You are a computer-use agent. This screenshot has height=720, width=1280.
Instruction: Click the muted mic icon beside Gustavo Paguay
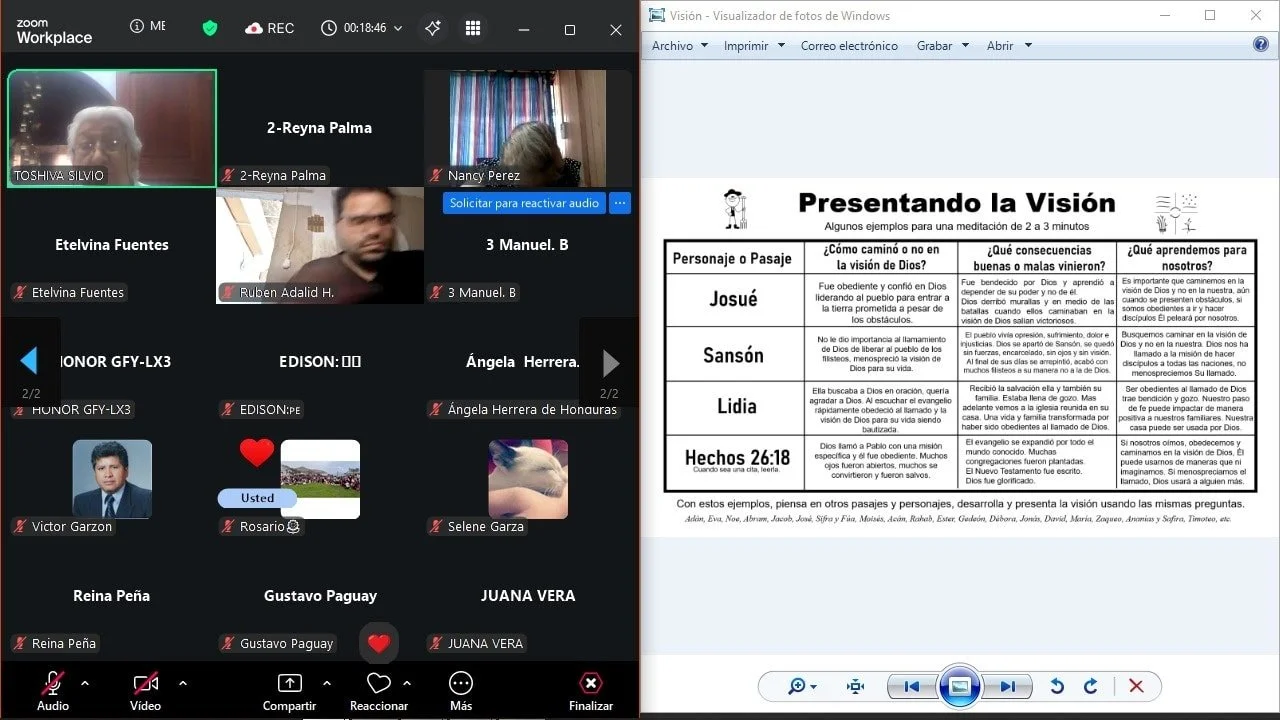point(228,644)
